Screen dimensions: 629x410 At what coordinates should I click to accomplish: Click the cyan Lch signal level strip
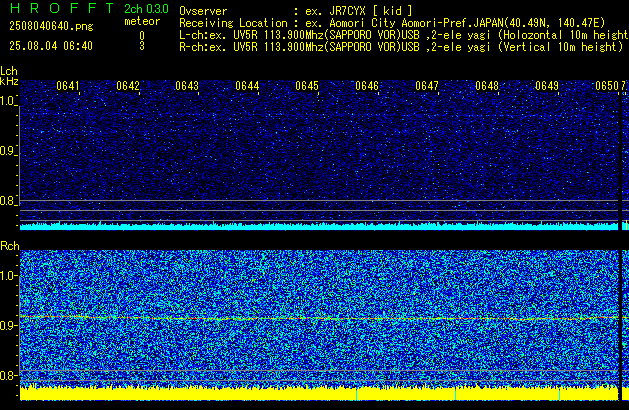tap(319, 227)
